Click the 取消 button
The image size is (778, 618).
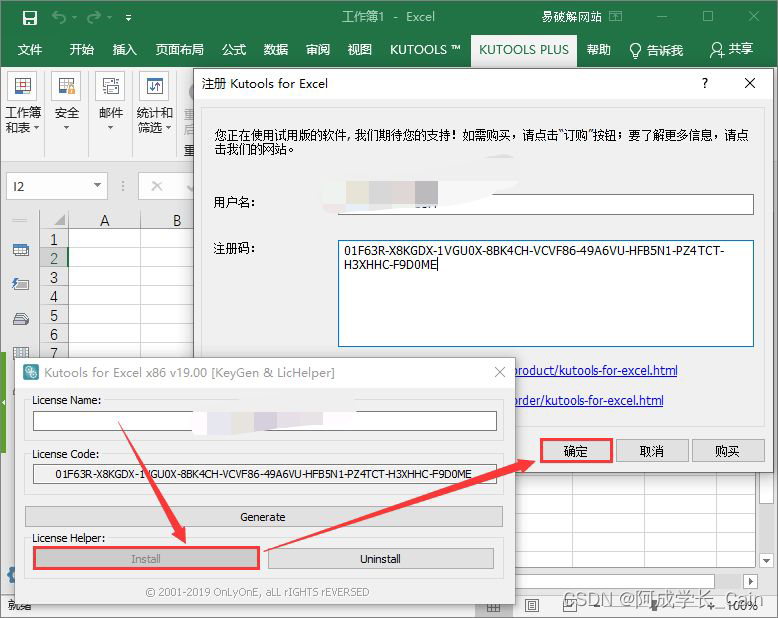point(651,451)
